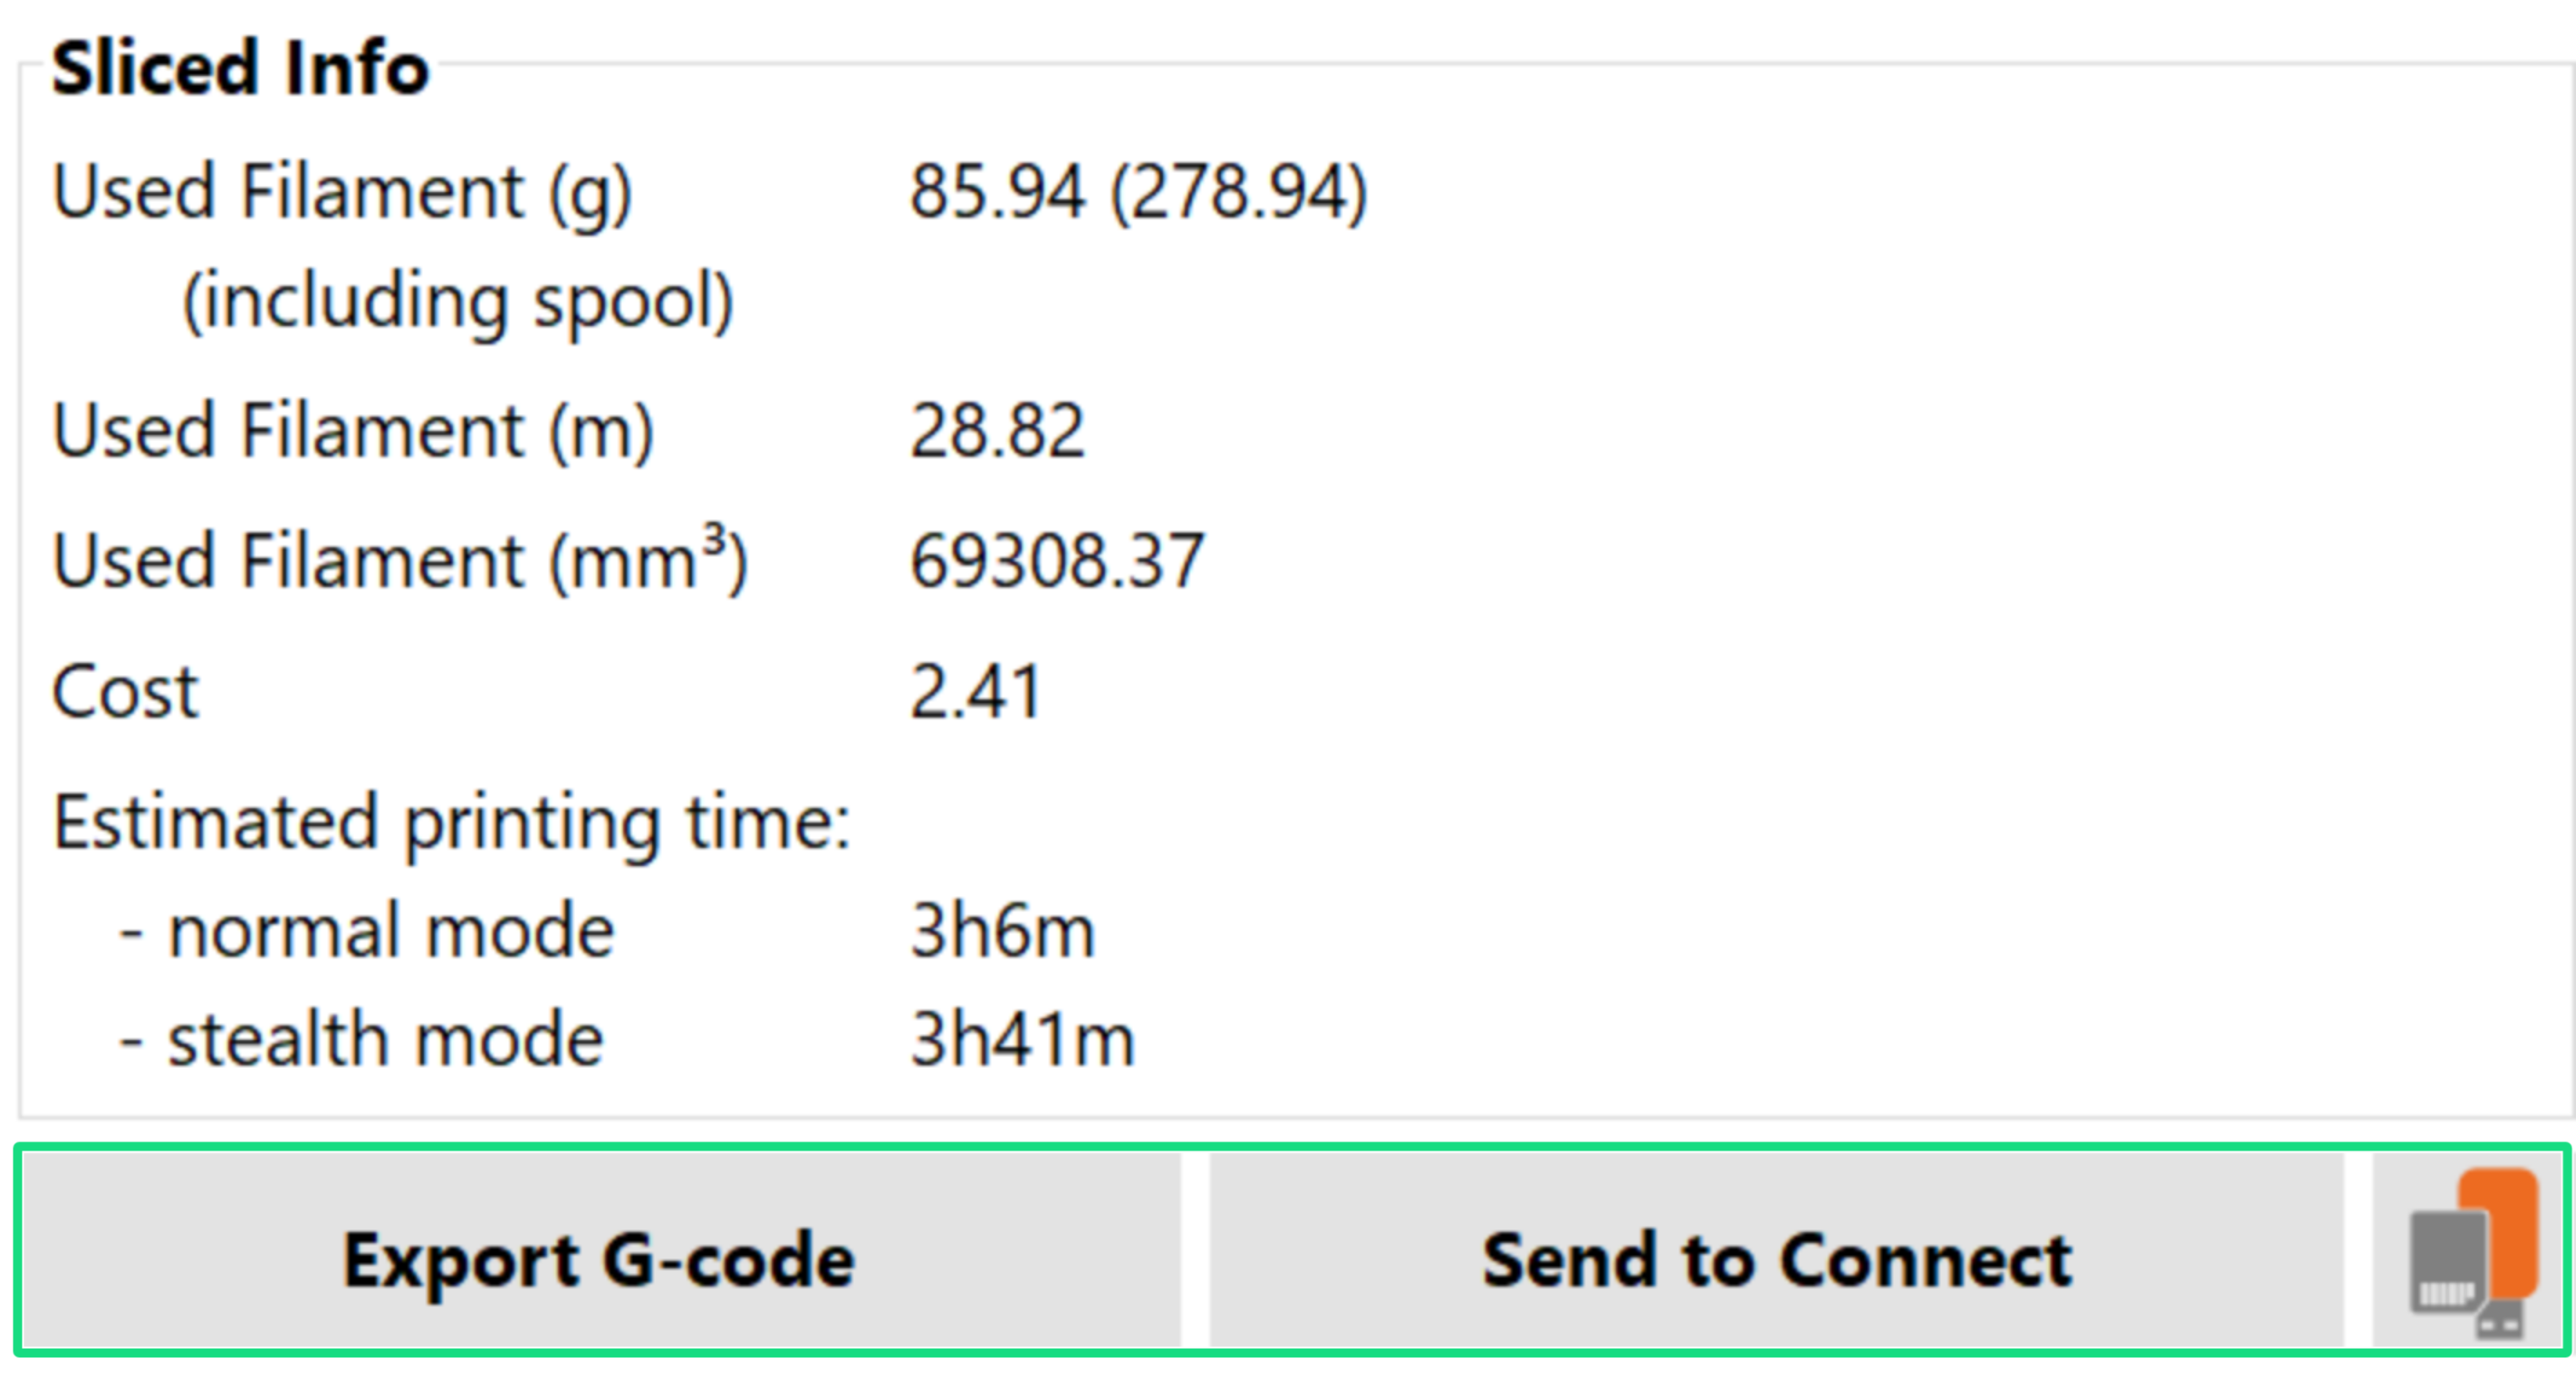Screen dimensions: 2576x1377
Task: Click the 2.41 cost value
Action: coord(976,691)
